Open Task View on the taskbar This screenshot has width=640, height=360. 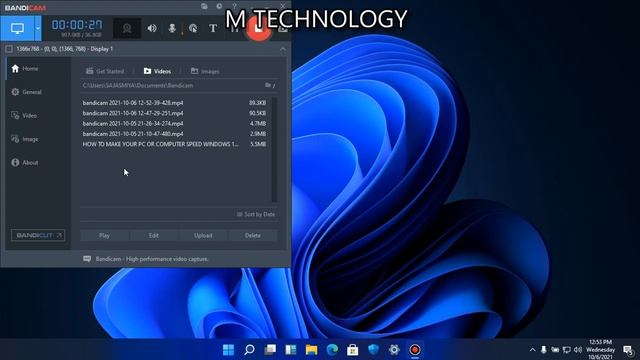tap(270, 350)
